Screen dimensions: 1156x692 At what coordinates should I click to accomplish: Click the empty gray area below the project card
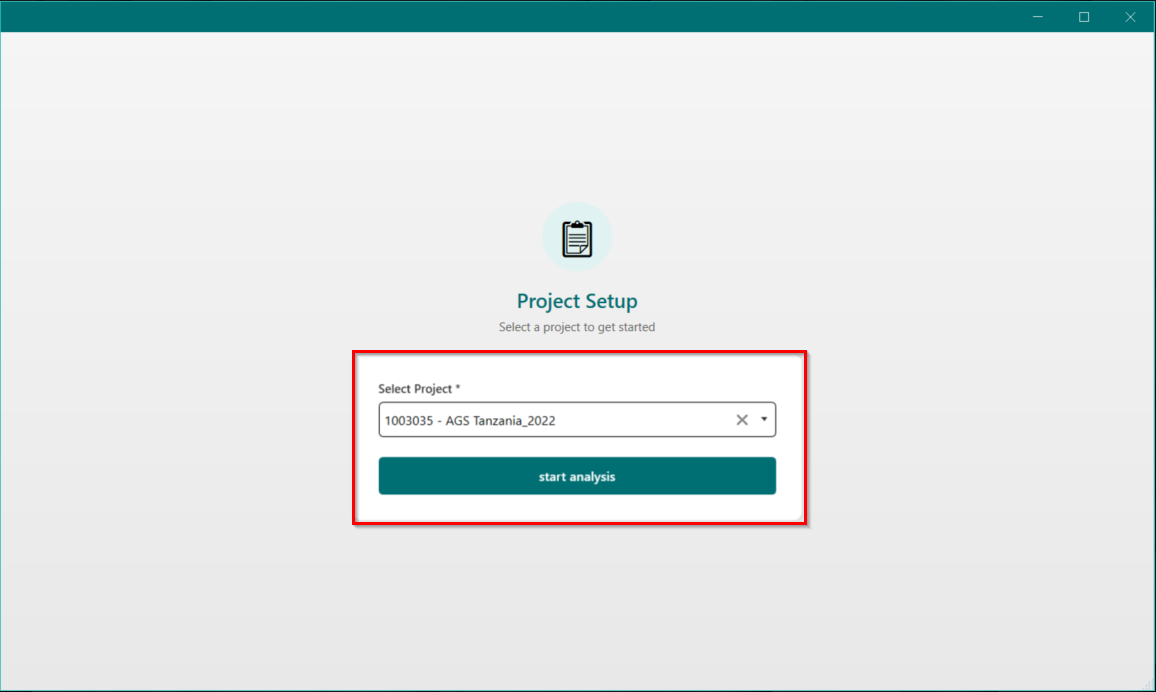(x=577, y=610)
